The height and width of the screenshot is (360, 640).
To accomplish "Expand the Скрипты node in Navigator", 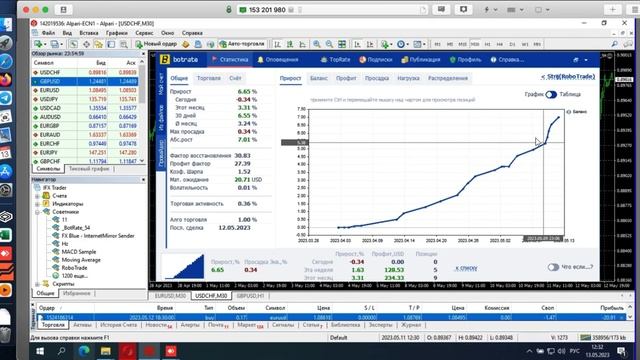I will [37, 284].
